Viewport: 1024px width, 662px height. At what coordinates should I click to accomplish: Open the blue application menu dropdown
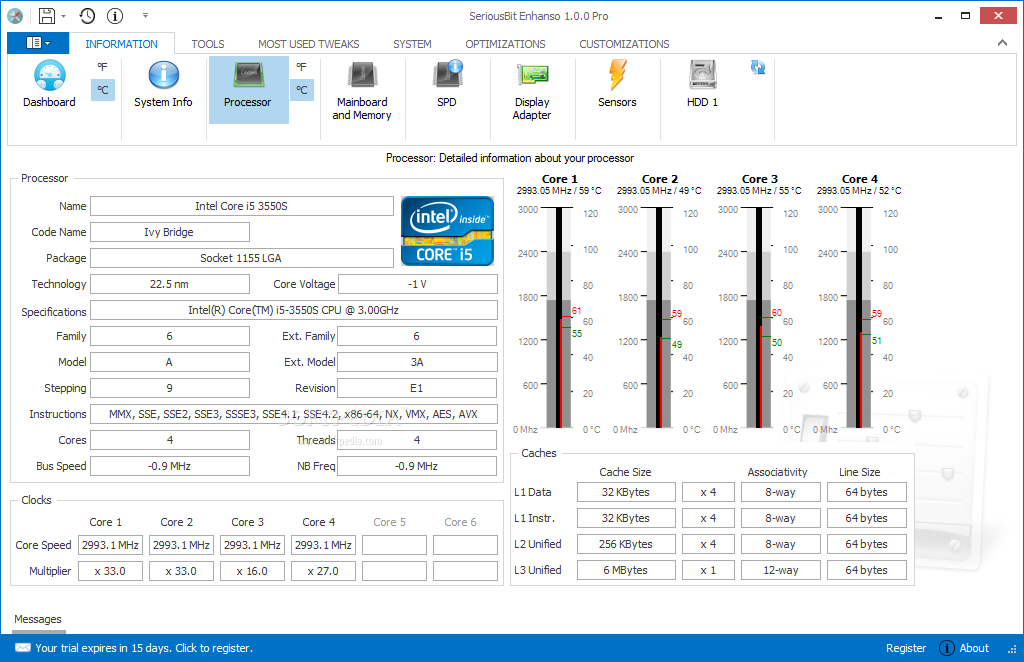click(x=38, y=43)
